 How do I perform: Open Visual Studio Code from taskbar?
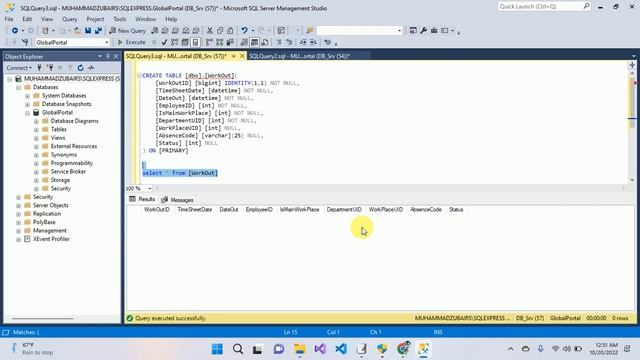tap(341, 349)
